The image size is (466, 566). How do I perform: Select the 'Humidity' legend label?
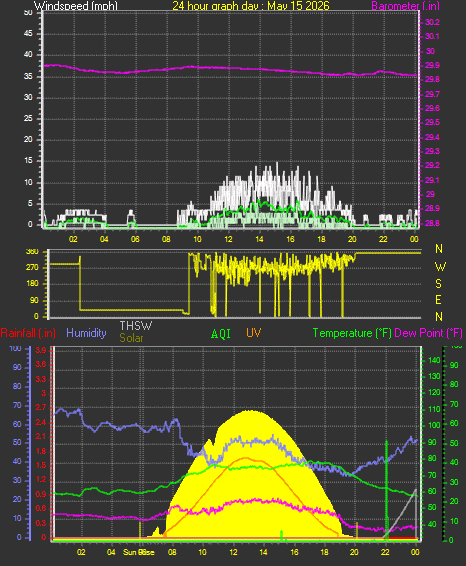[x=86, y=333]
